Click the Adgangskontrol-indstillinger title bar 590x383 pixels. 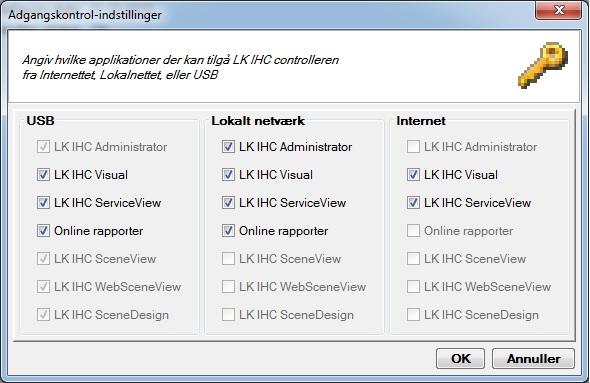pos(263,15)
